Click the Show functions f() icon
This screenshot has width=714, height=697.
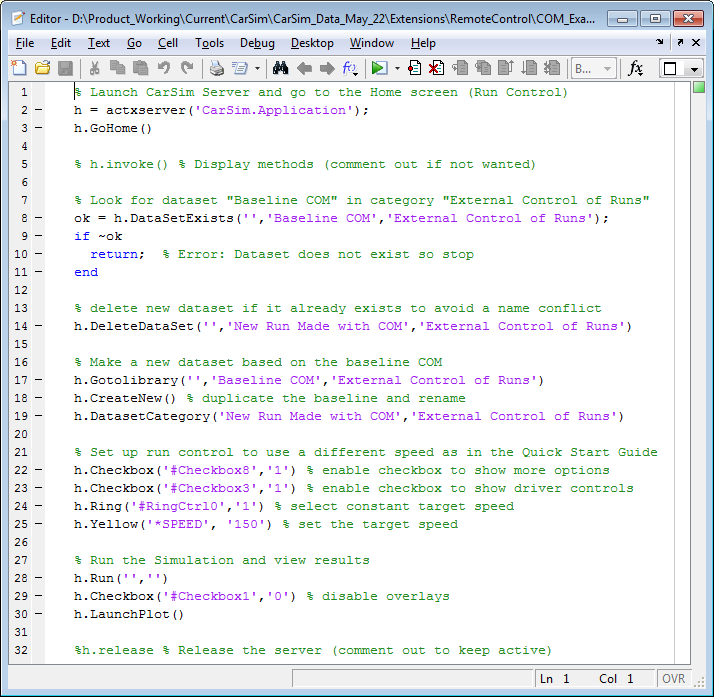click(350, 68)
